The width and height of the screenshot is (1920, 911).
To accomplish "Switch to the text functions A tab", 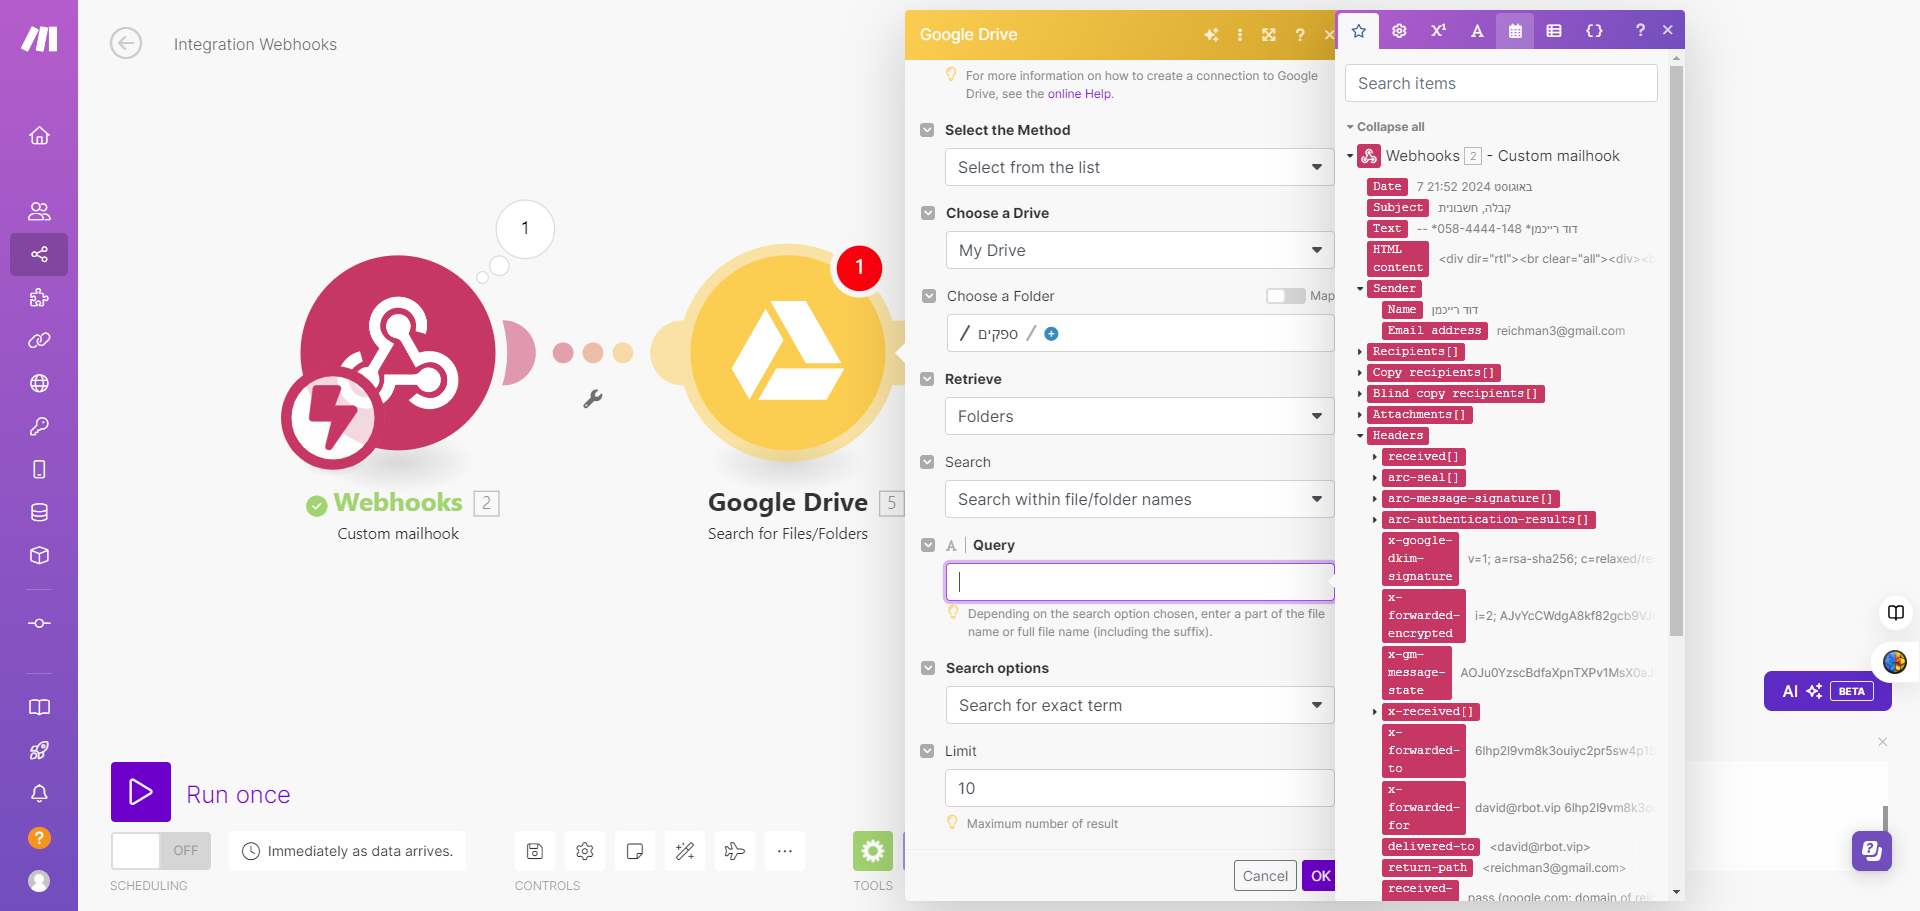I will (x=1477, y=31).
